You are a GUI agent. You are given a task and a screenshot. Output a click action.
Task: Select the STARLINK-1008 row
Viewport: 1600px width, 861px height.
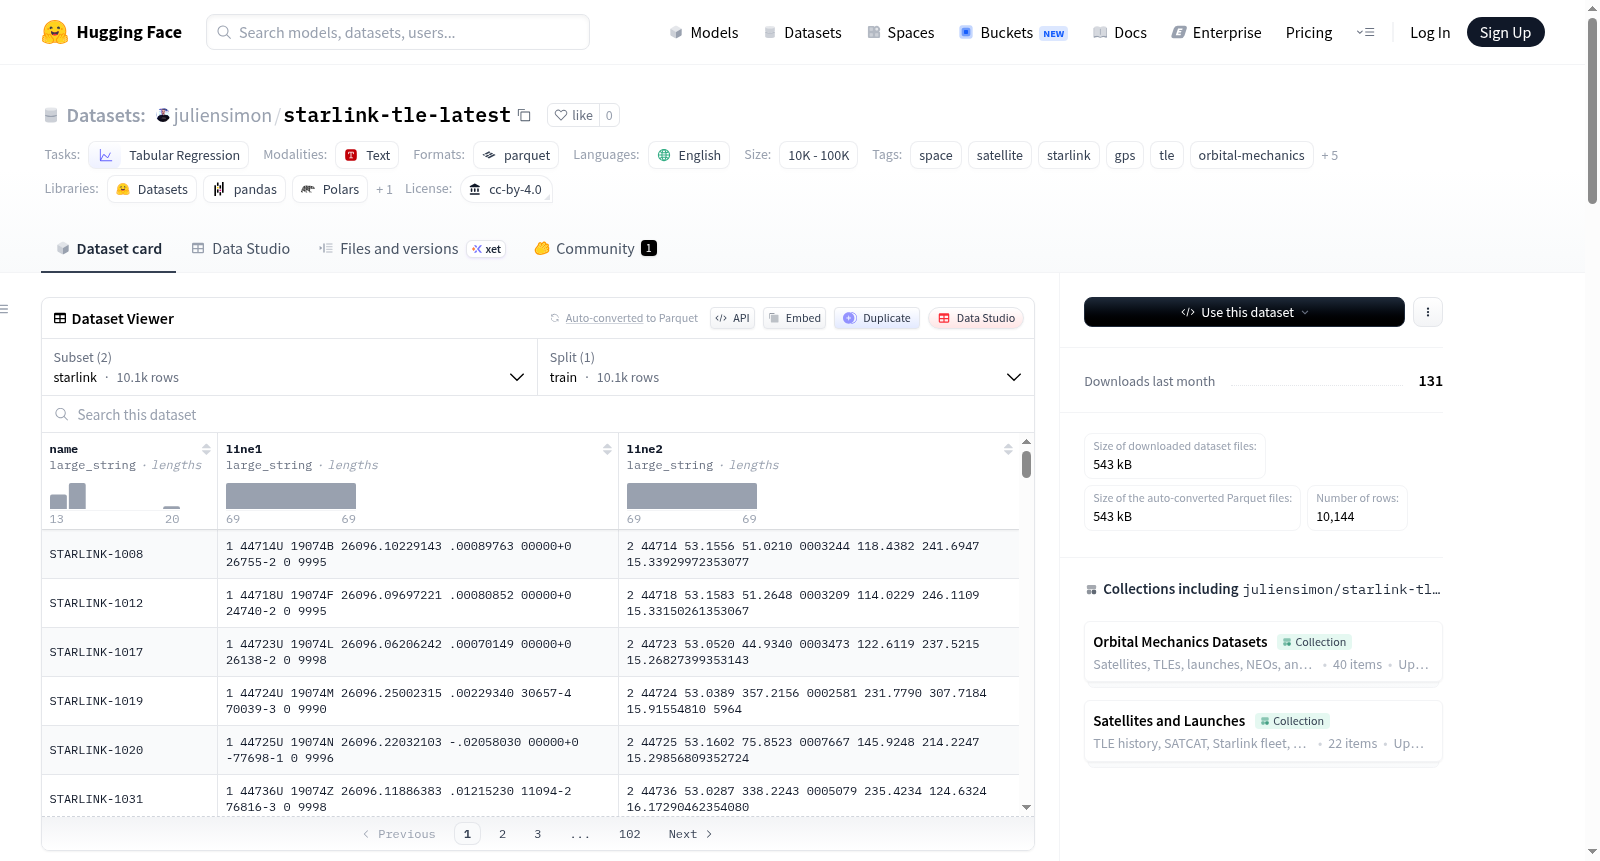530,554
